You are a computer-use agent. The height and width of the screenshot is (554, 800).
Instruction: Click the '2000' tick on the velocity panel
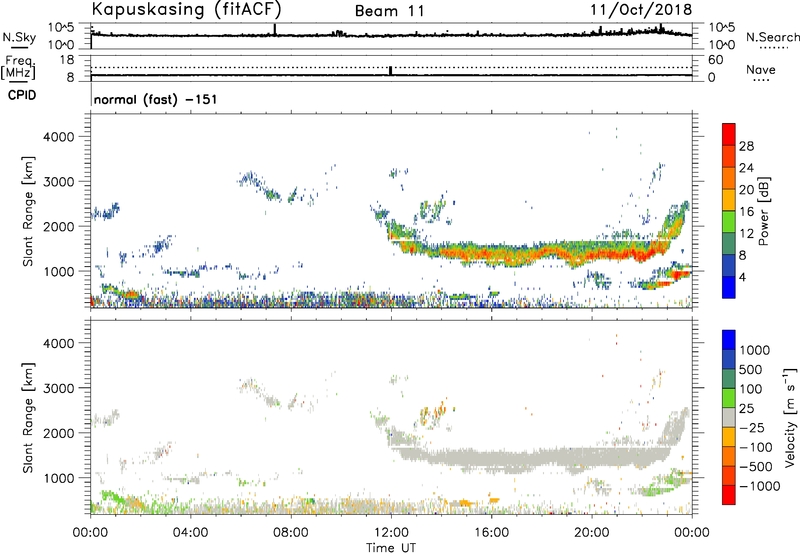click(58, 433)
